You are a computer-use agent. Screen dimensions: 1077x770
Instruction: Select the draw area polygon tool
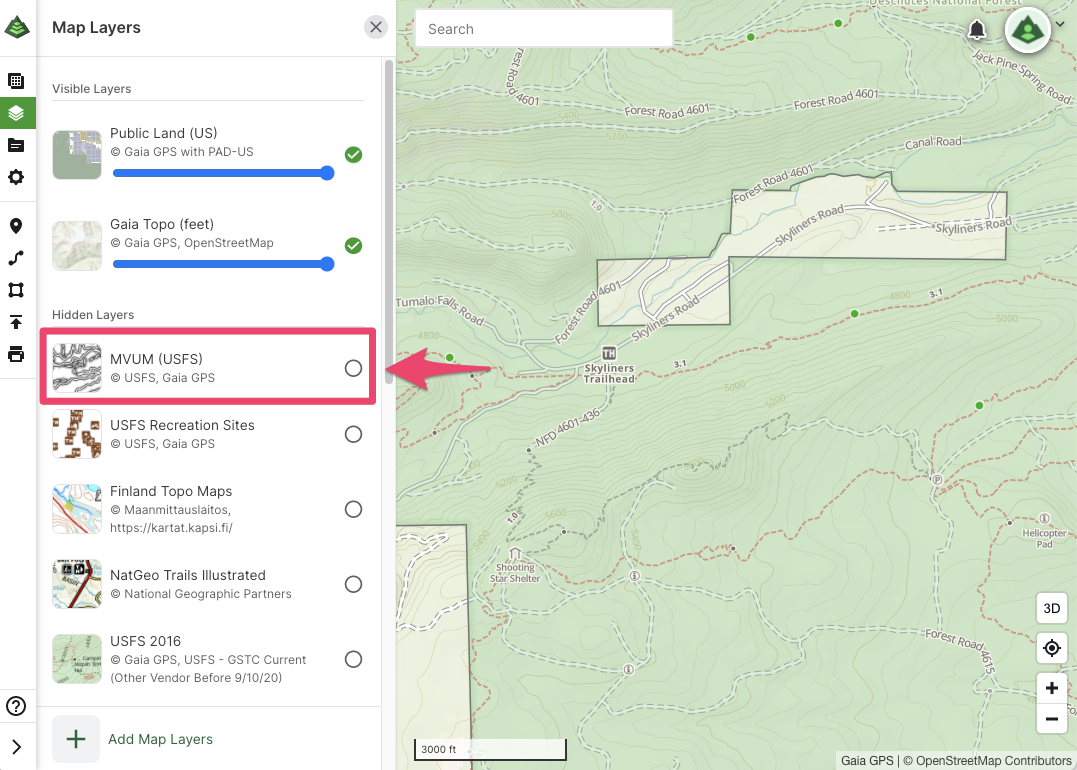pos(16,290)
